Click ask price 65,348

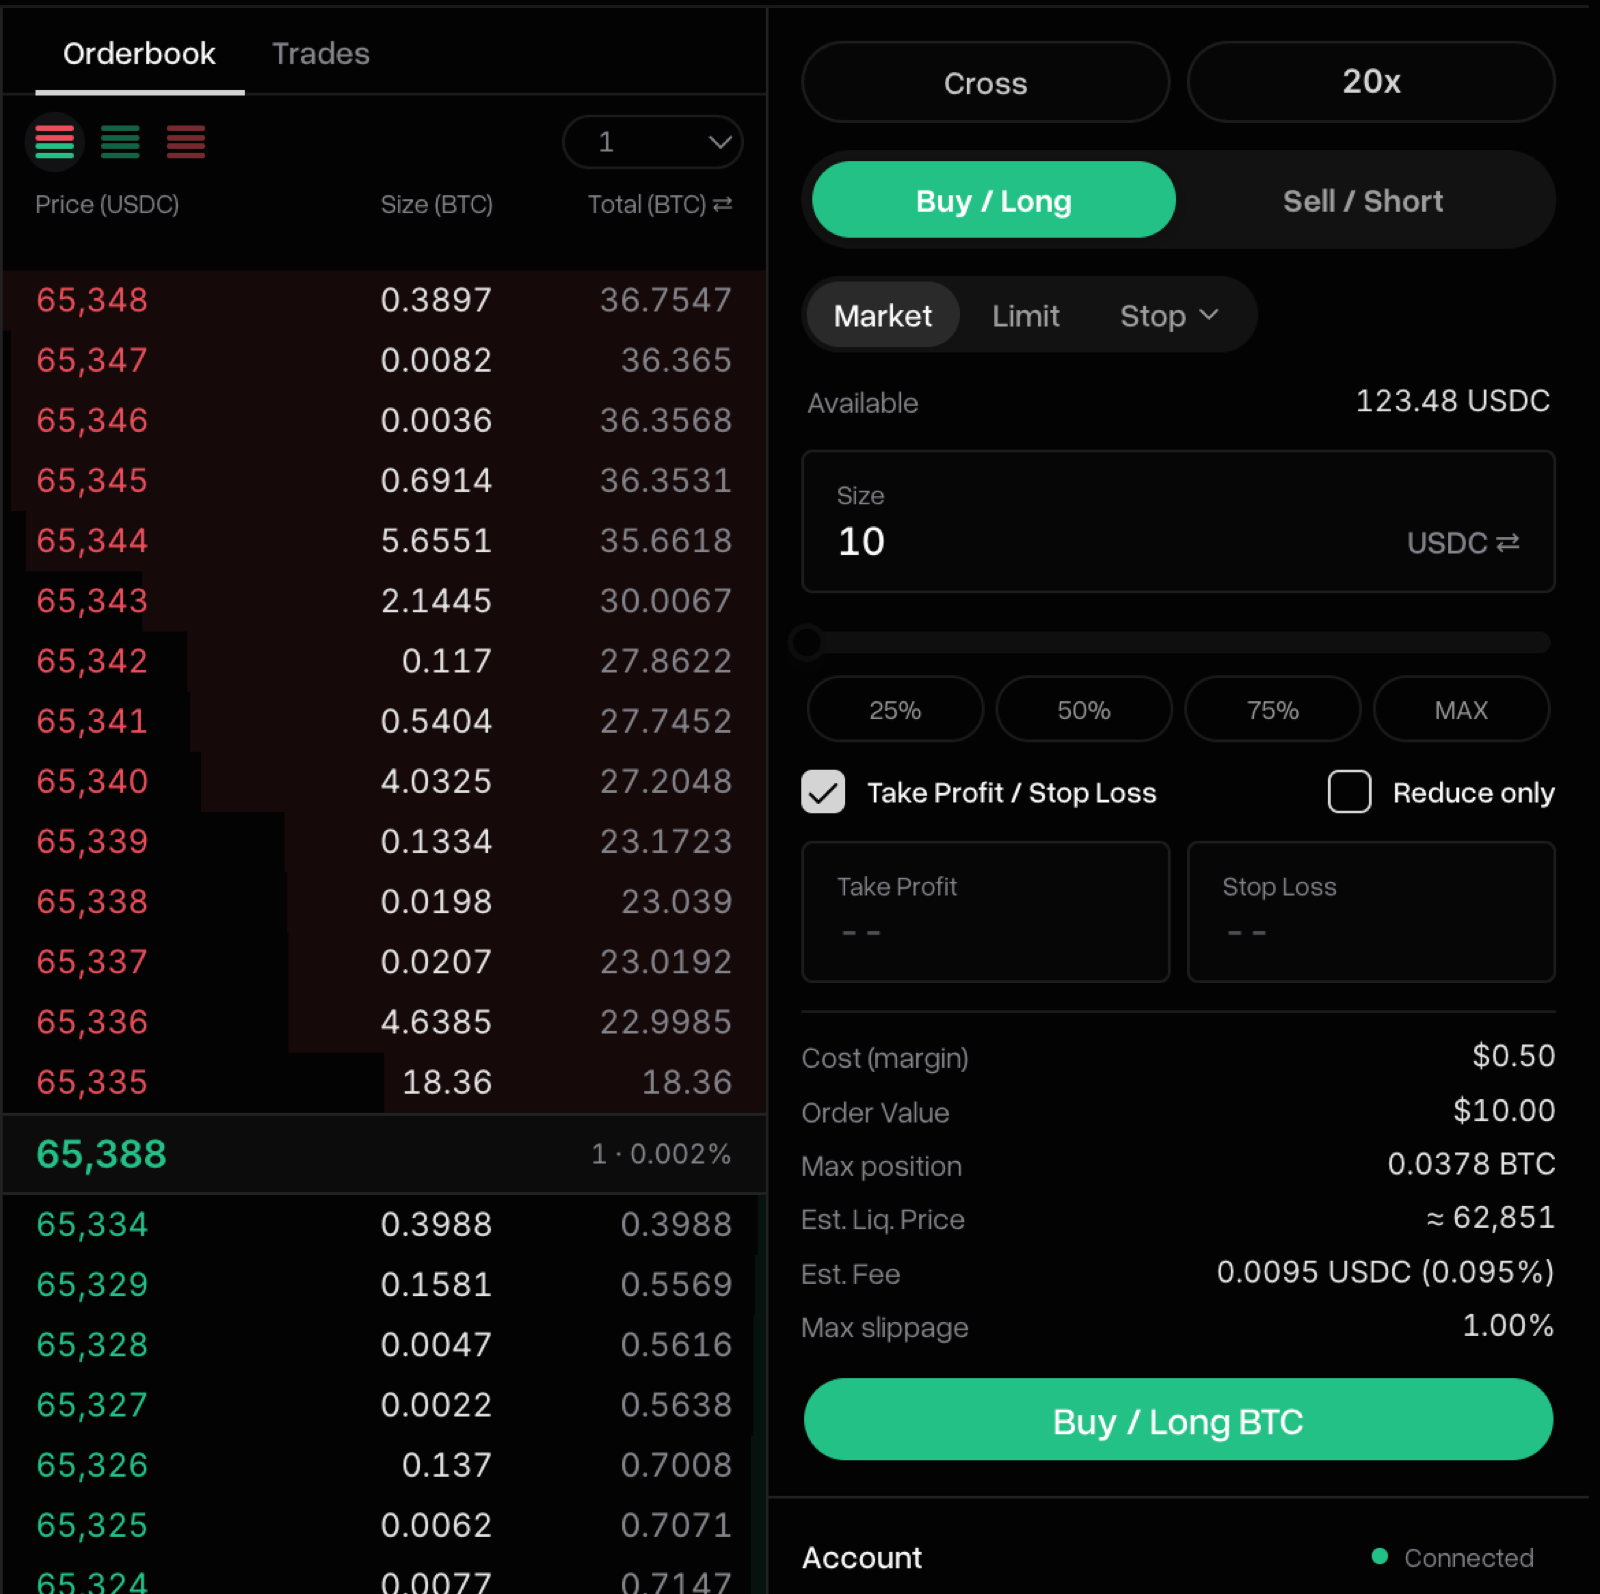tap(92, 300)
